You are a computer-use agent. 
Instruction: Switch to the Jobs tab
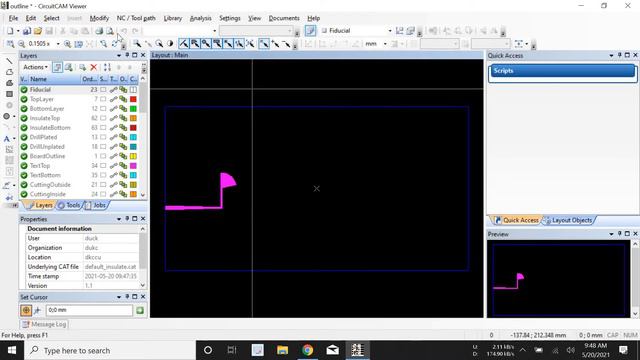(96, 205)
